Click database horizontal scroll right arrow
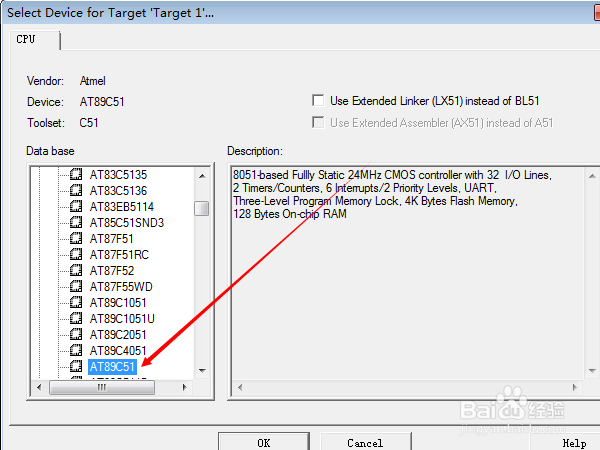600x450 pixels. 184,387
